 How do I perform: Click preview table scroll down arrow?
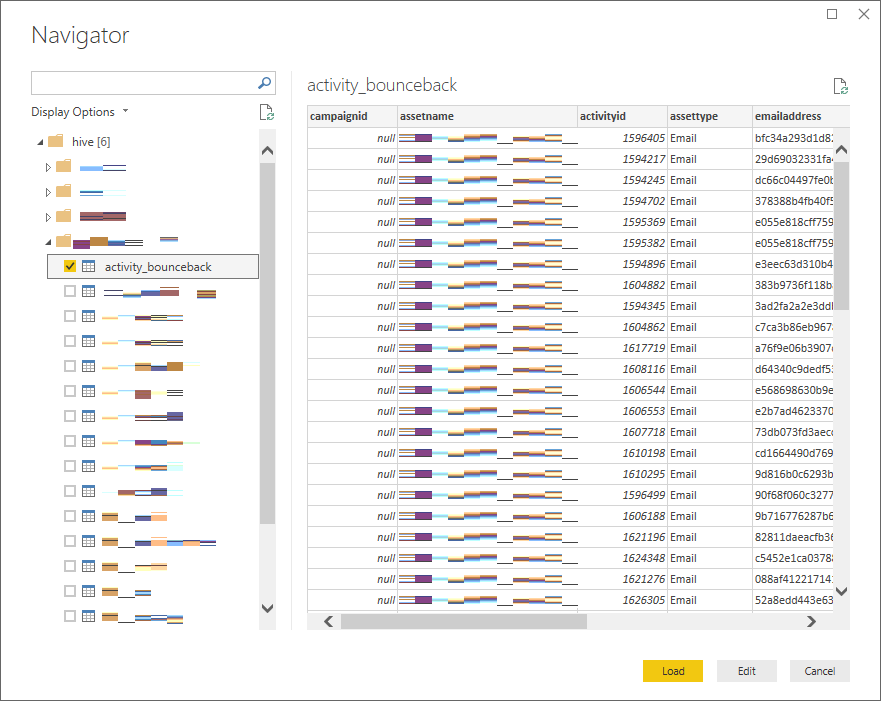(x=841, y=591)
